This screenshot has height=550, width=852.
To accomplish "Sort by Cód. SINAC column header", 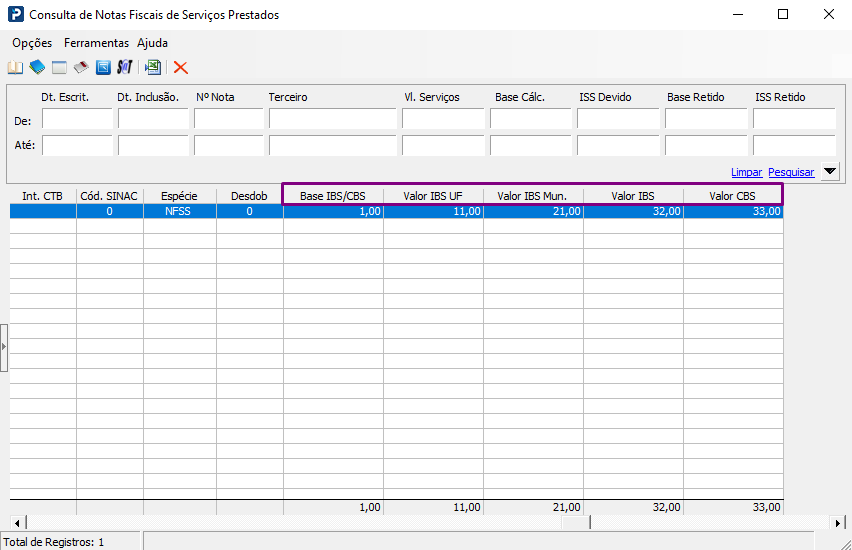I will coord(110,196).
